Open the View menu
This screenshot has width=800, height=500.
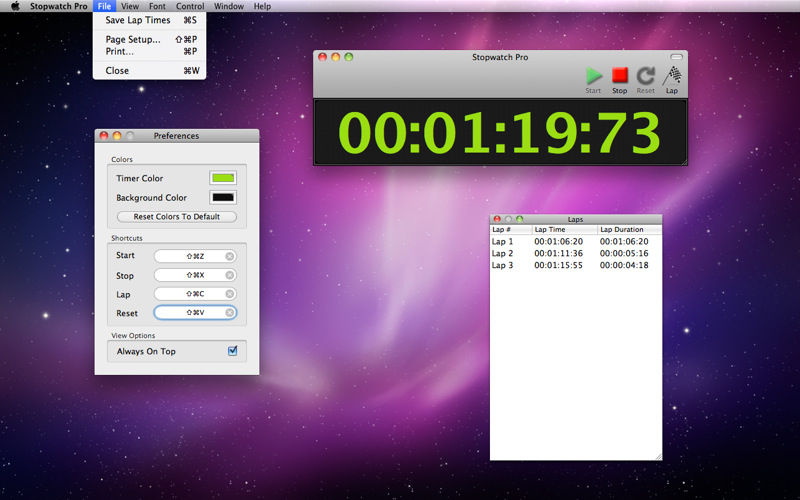tap(130, 6)
